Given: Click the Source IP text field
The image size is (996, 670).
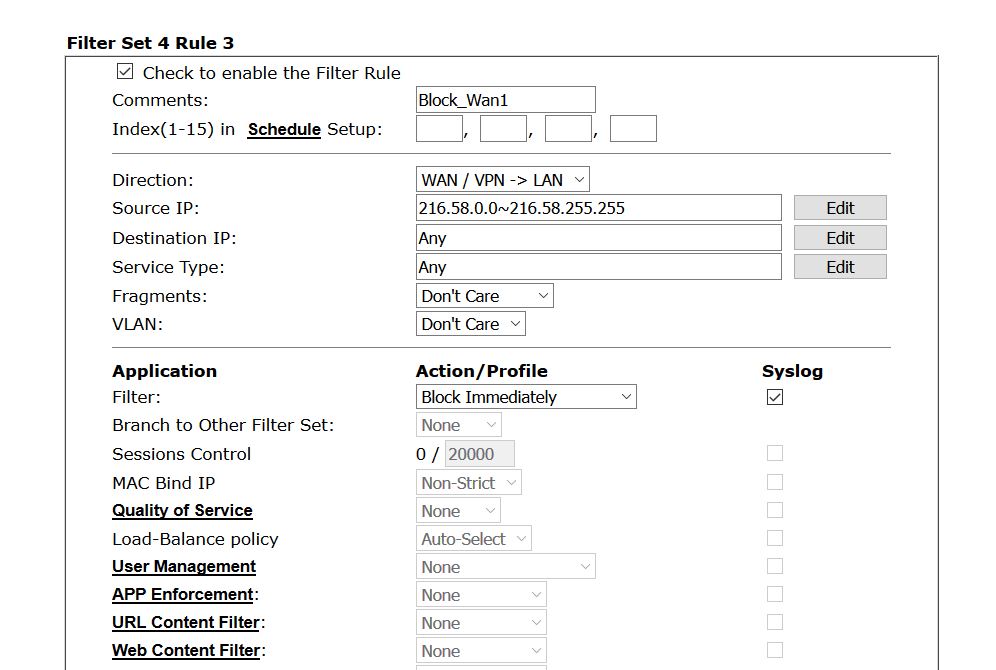Looking at the screenshot, I should click(598, 208).
